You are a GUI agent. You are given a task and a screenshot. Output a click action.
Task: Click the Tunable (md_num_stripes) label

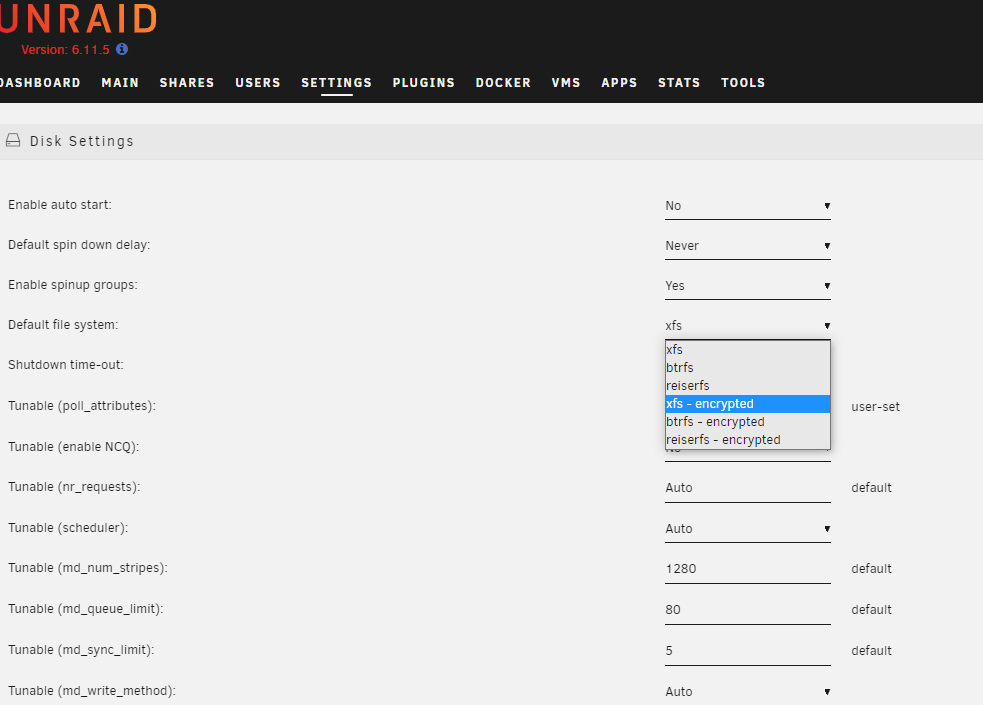pyautogui.click(x=88, y=568)
